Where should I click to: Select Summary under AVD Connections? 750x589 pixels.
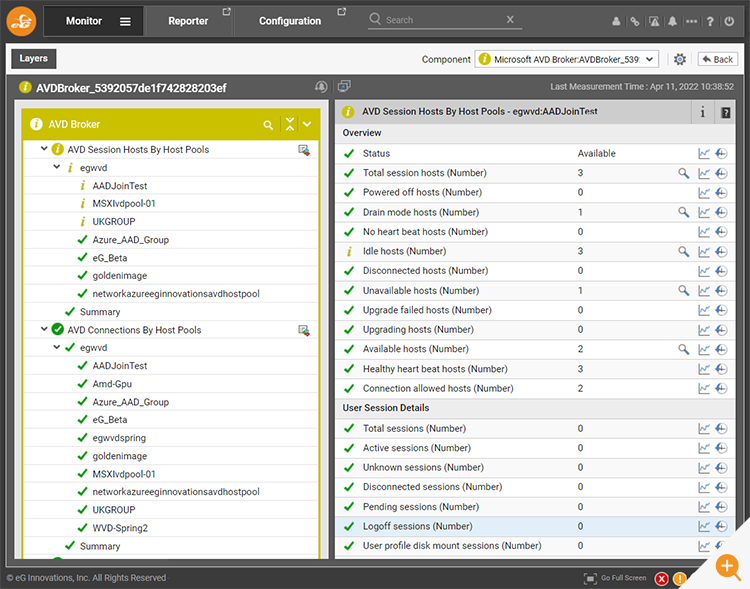(99, 546)
